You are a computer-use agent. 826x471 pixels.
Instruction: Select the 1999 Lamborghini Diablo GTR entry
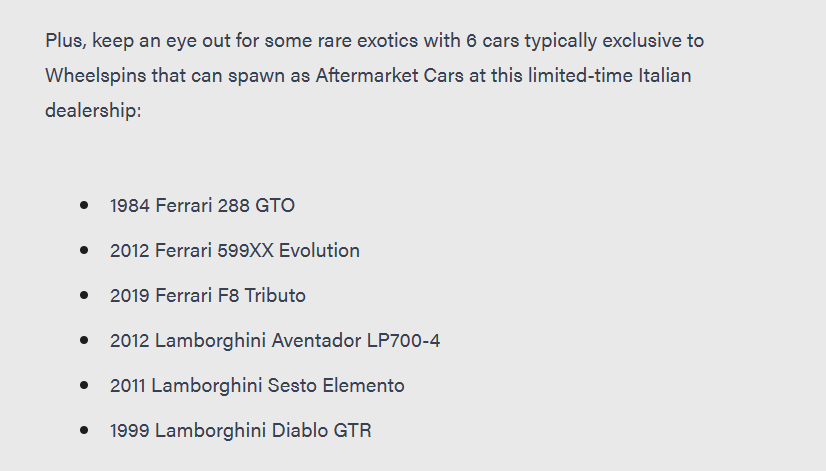coord(241,430)
